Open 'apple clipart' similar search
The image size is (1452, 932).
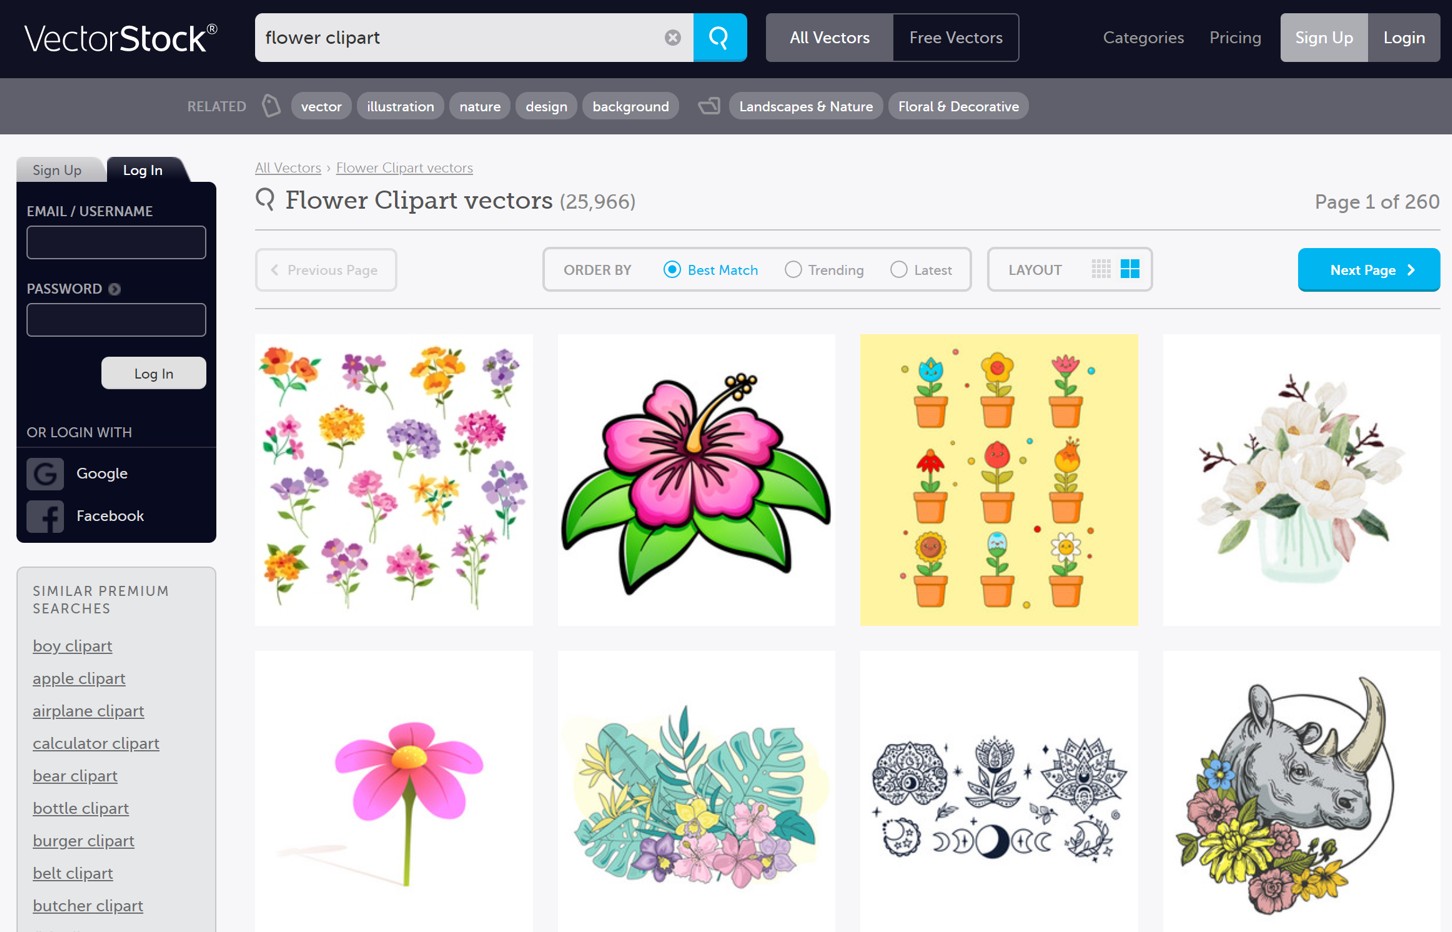(x=79, y=678)
